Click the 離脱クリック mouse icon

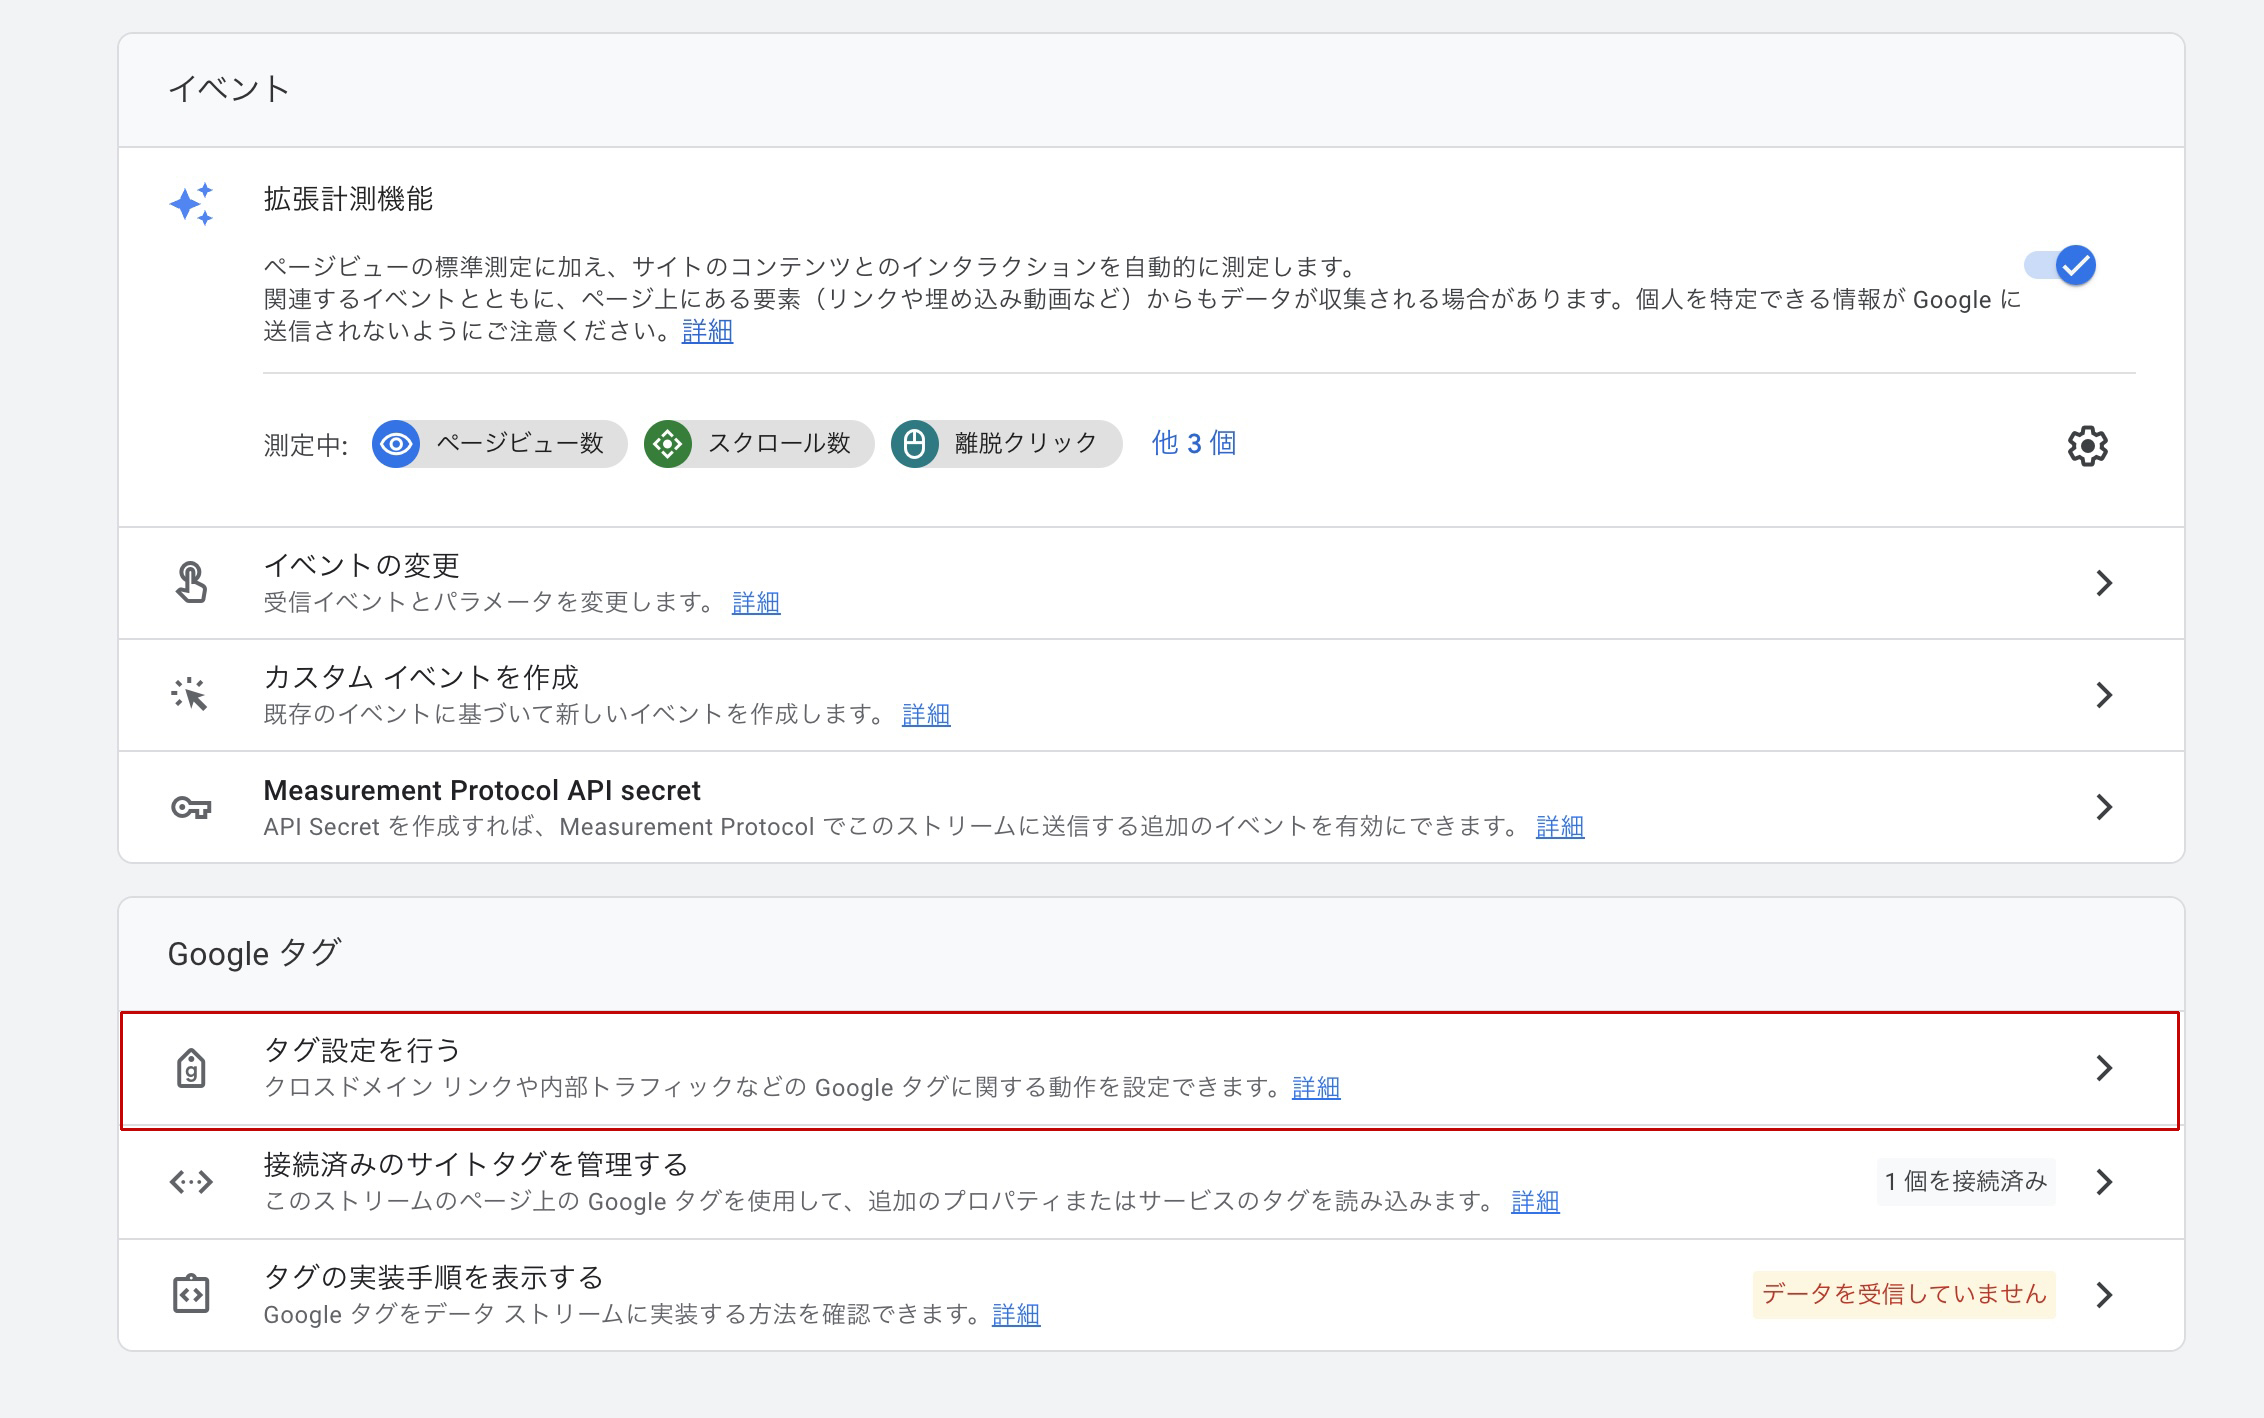pos(914,444)
